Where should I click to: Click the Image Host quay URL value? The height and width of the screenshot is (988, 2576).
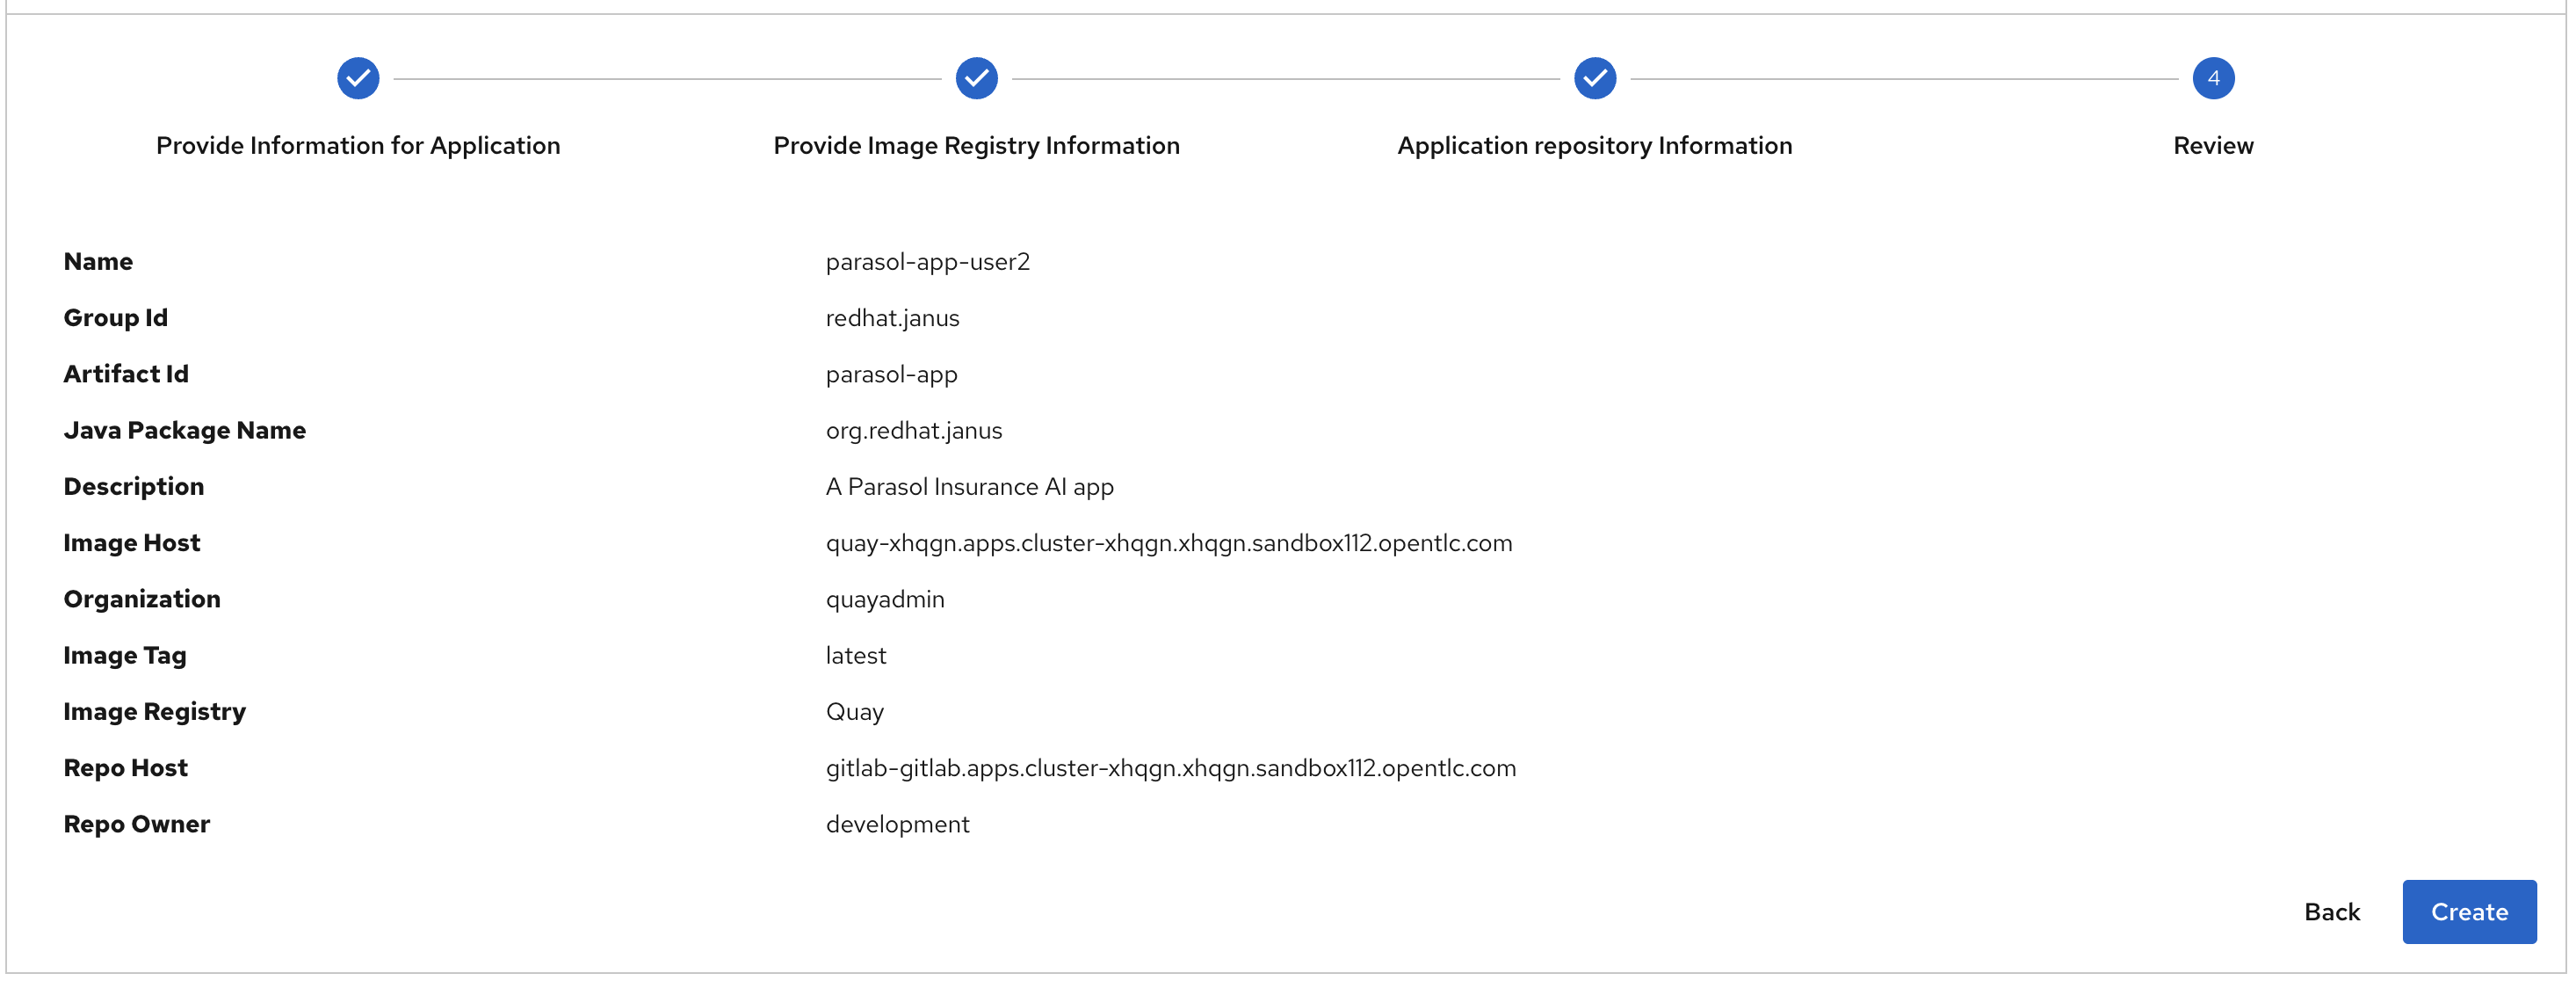pos(1169,543)
